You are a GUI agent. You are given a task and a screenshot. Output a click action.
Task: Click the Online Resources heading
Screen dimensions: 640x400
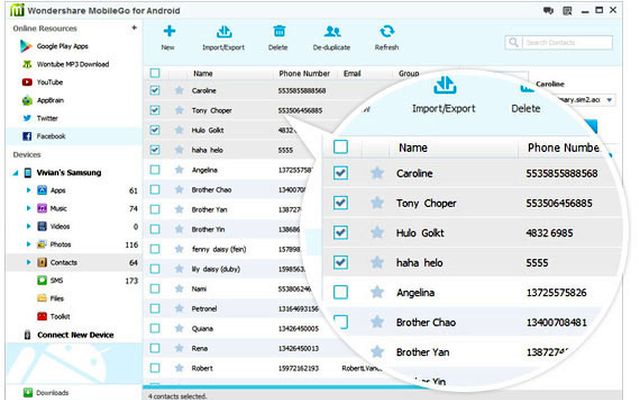[x=45, y=28]
